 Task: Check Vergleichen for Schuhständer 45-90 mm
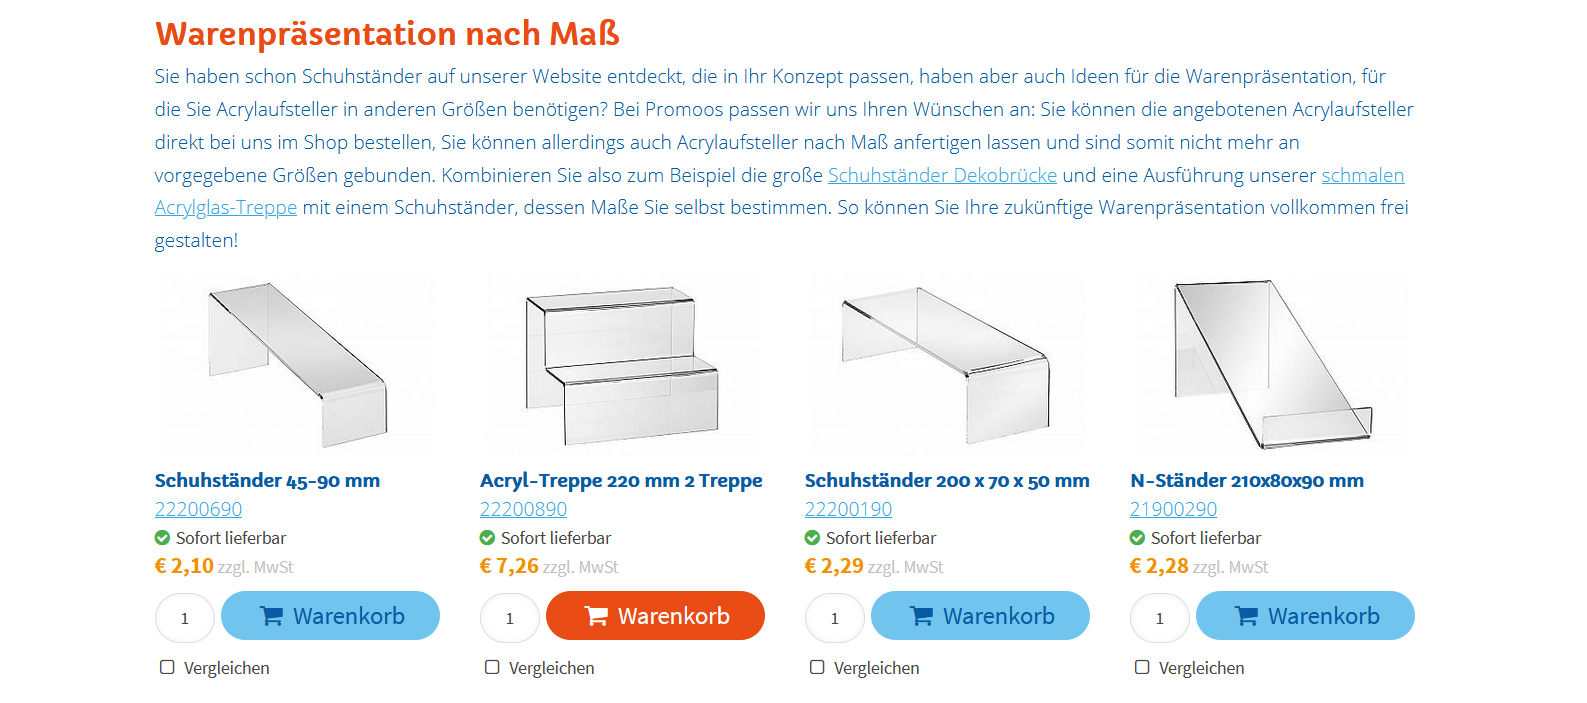click(x=167, y=667)
